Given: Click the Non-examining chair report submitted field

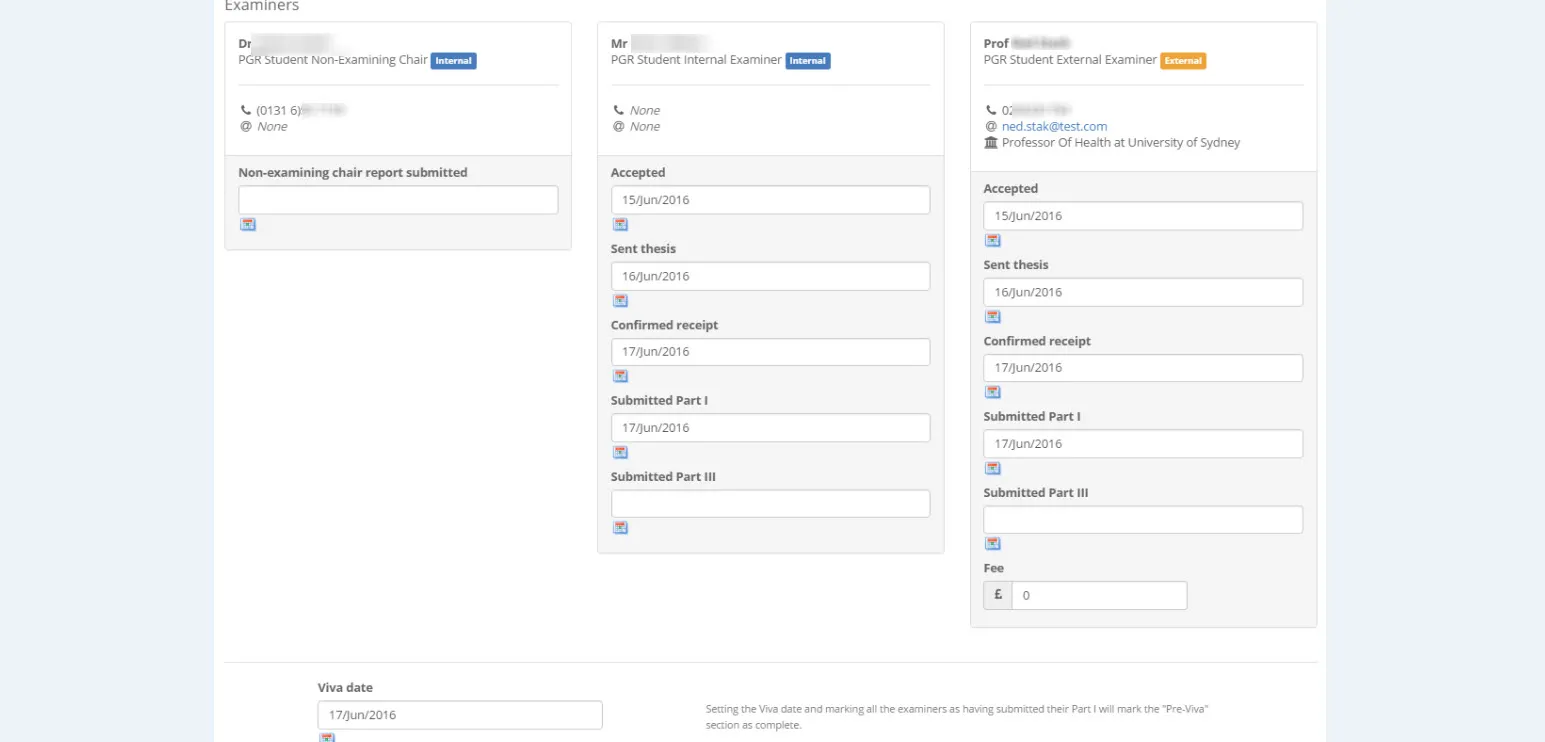Looking at the screenshot, I should point(398,200).
